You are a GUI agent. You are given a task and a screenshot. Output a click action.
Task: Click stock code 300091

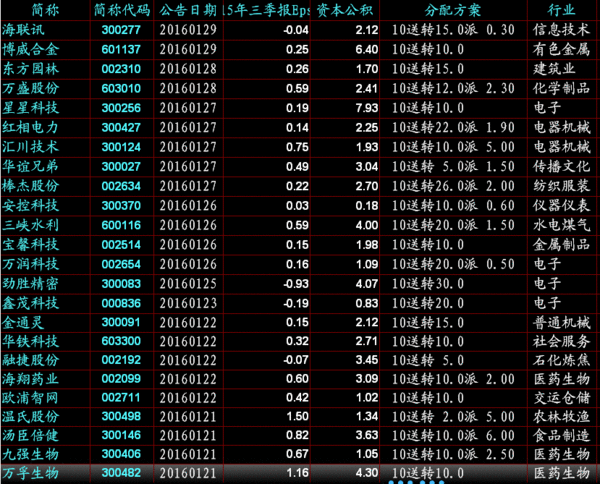click(121, 322)
